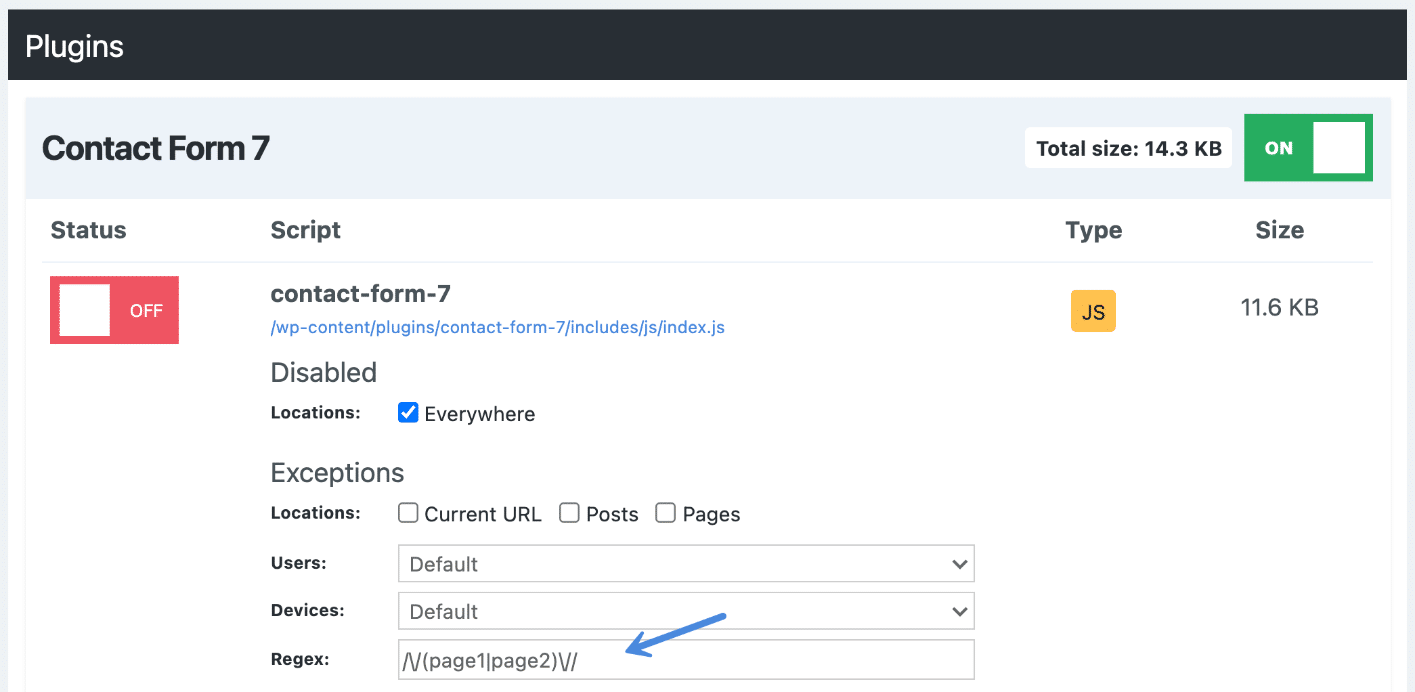Viewport: 1415px width, 692px height.
Task: Click the Size column header
Action: (x=1279, y=230)
